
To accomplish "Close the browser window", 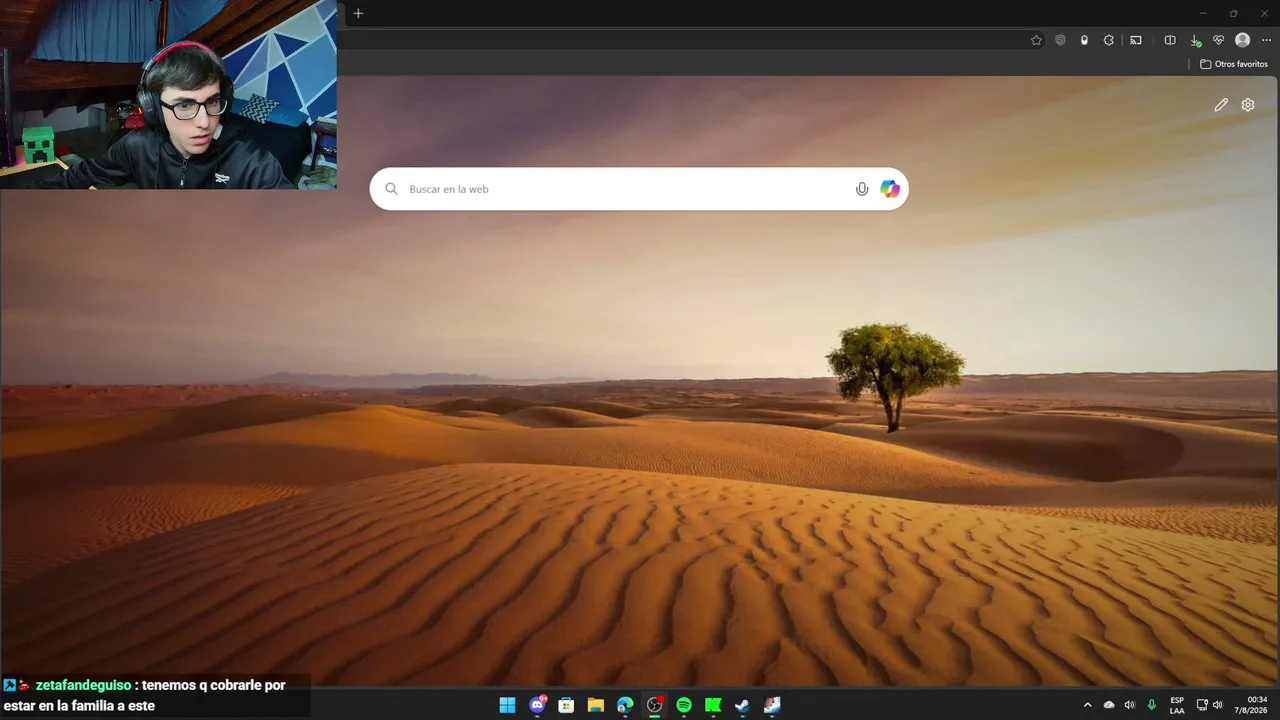I will click(x=1264, y=13).
